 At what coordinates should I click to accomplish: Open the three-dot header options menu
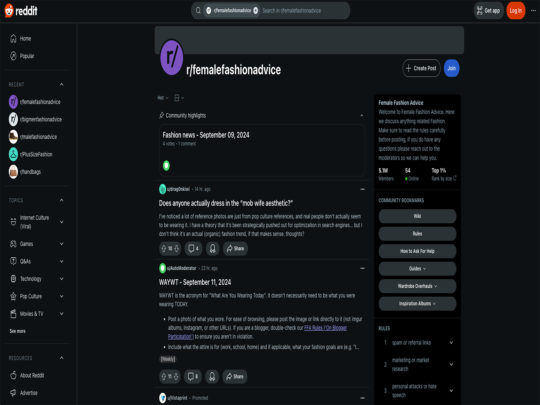click(533, 11)
